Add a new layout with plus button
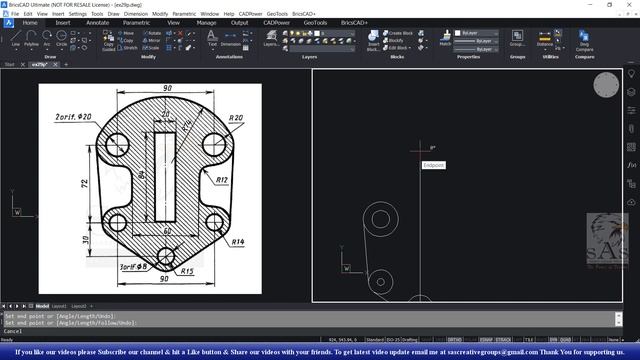The width and height of the screenshot is (640, 360). (x=91, y=306)
